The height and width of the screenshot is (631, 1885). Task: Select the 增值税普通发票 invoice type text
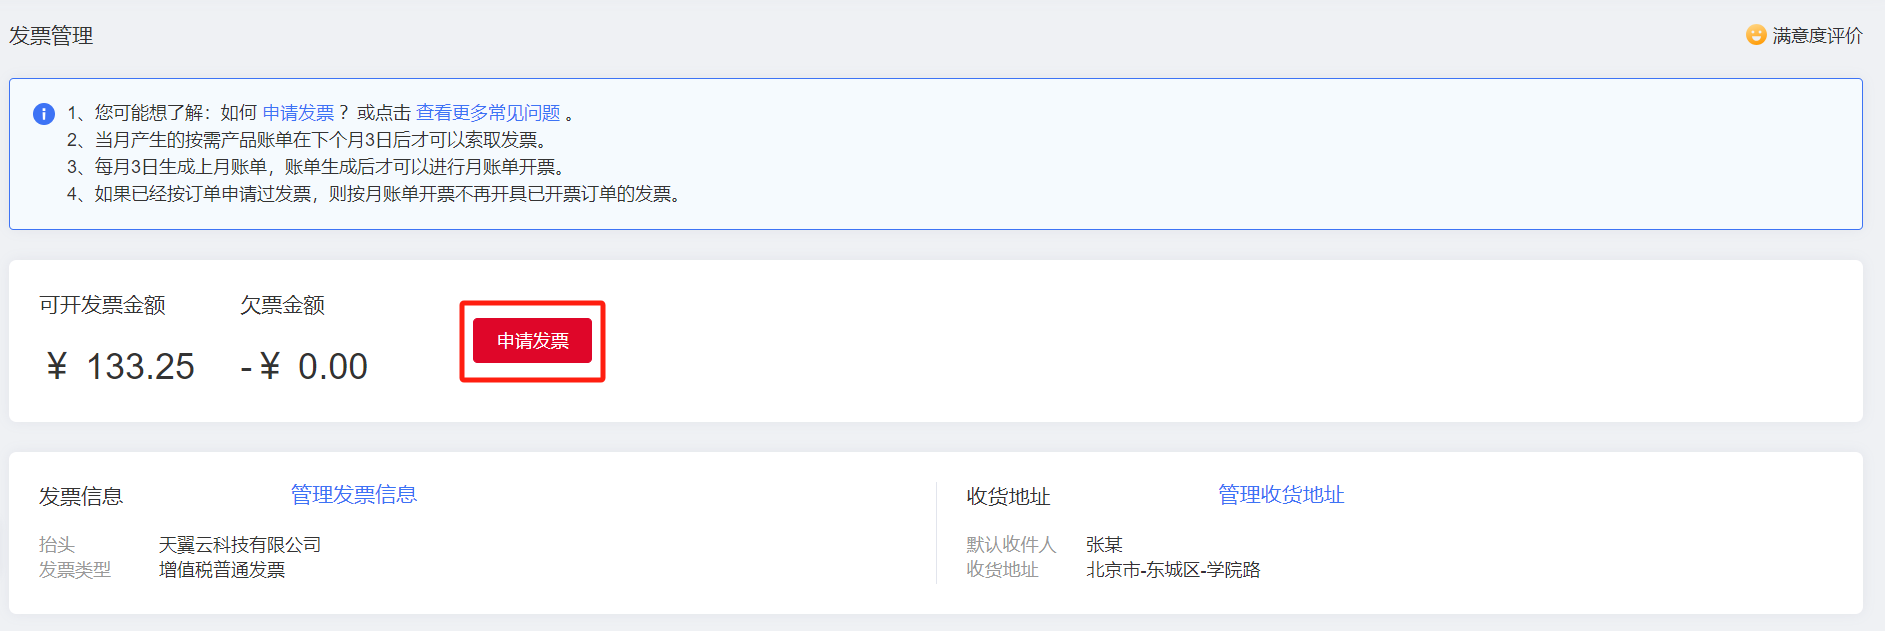[x=222, y=570]
